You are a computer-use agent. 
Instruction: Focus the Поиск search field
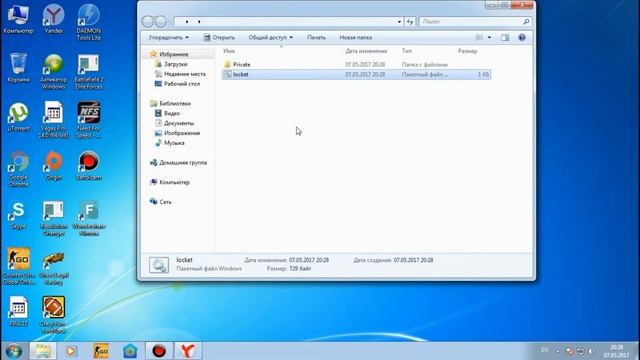click(476, 22)
